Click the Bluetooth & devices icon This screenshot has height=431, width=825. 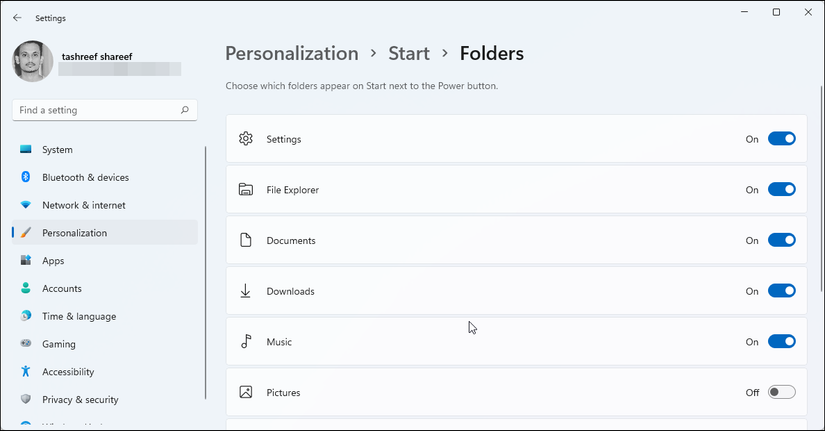[x=26, y=177]
